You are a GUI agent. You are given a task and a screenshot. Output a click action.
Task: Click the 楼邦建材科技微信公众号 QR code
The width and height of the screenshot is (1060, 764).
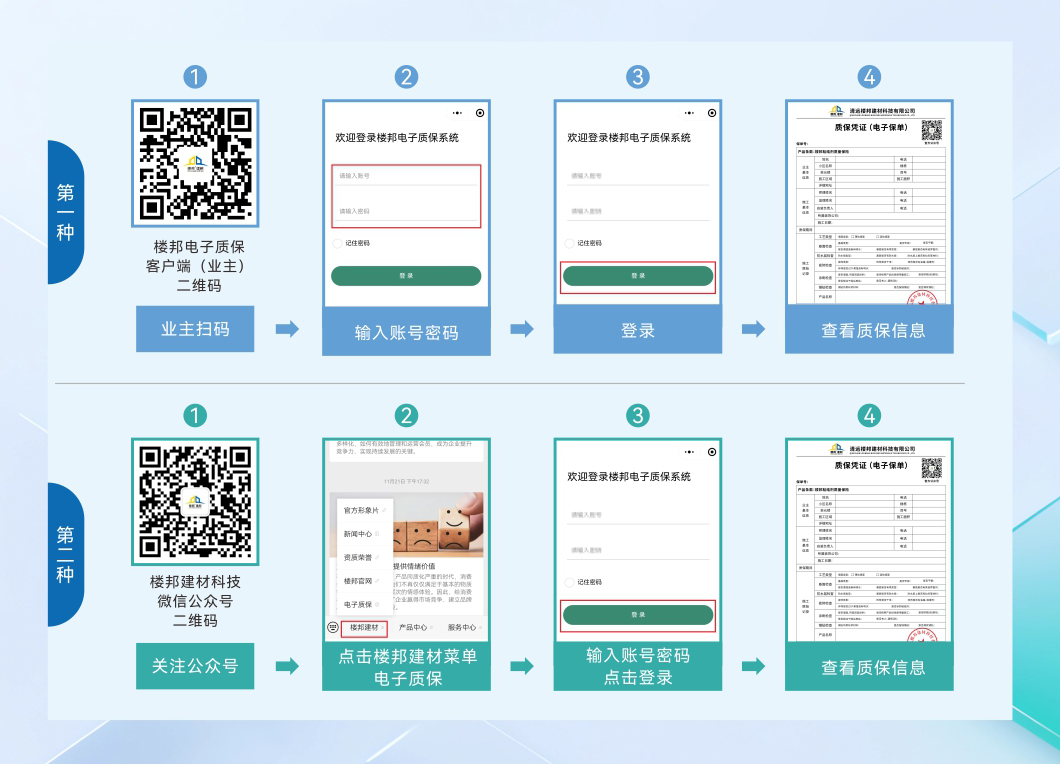(195, 502)
